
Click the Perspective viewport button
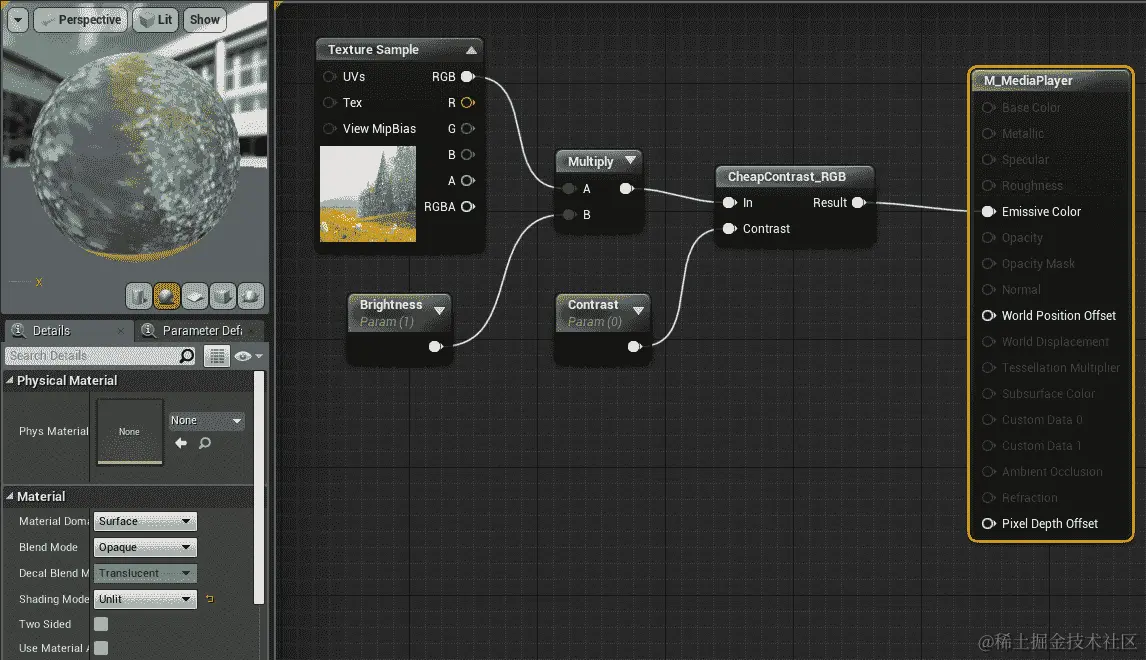[80, 20]
